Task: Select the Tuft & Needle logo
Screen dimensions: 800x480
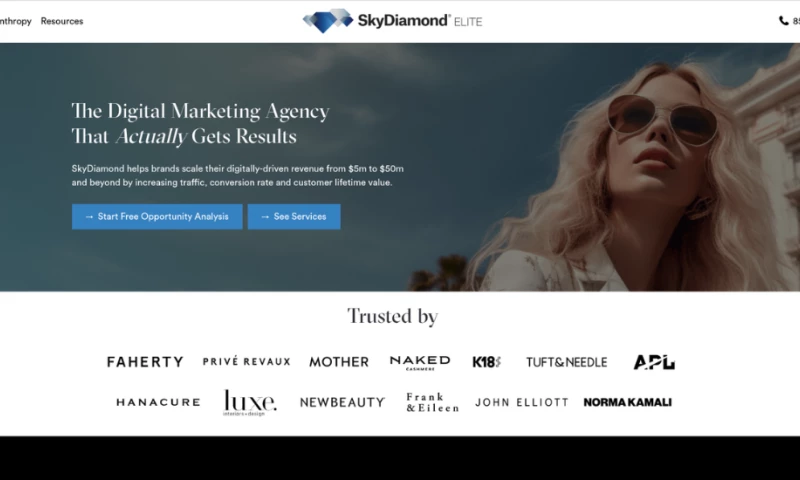Action: coord(566,362)
